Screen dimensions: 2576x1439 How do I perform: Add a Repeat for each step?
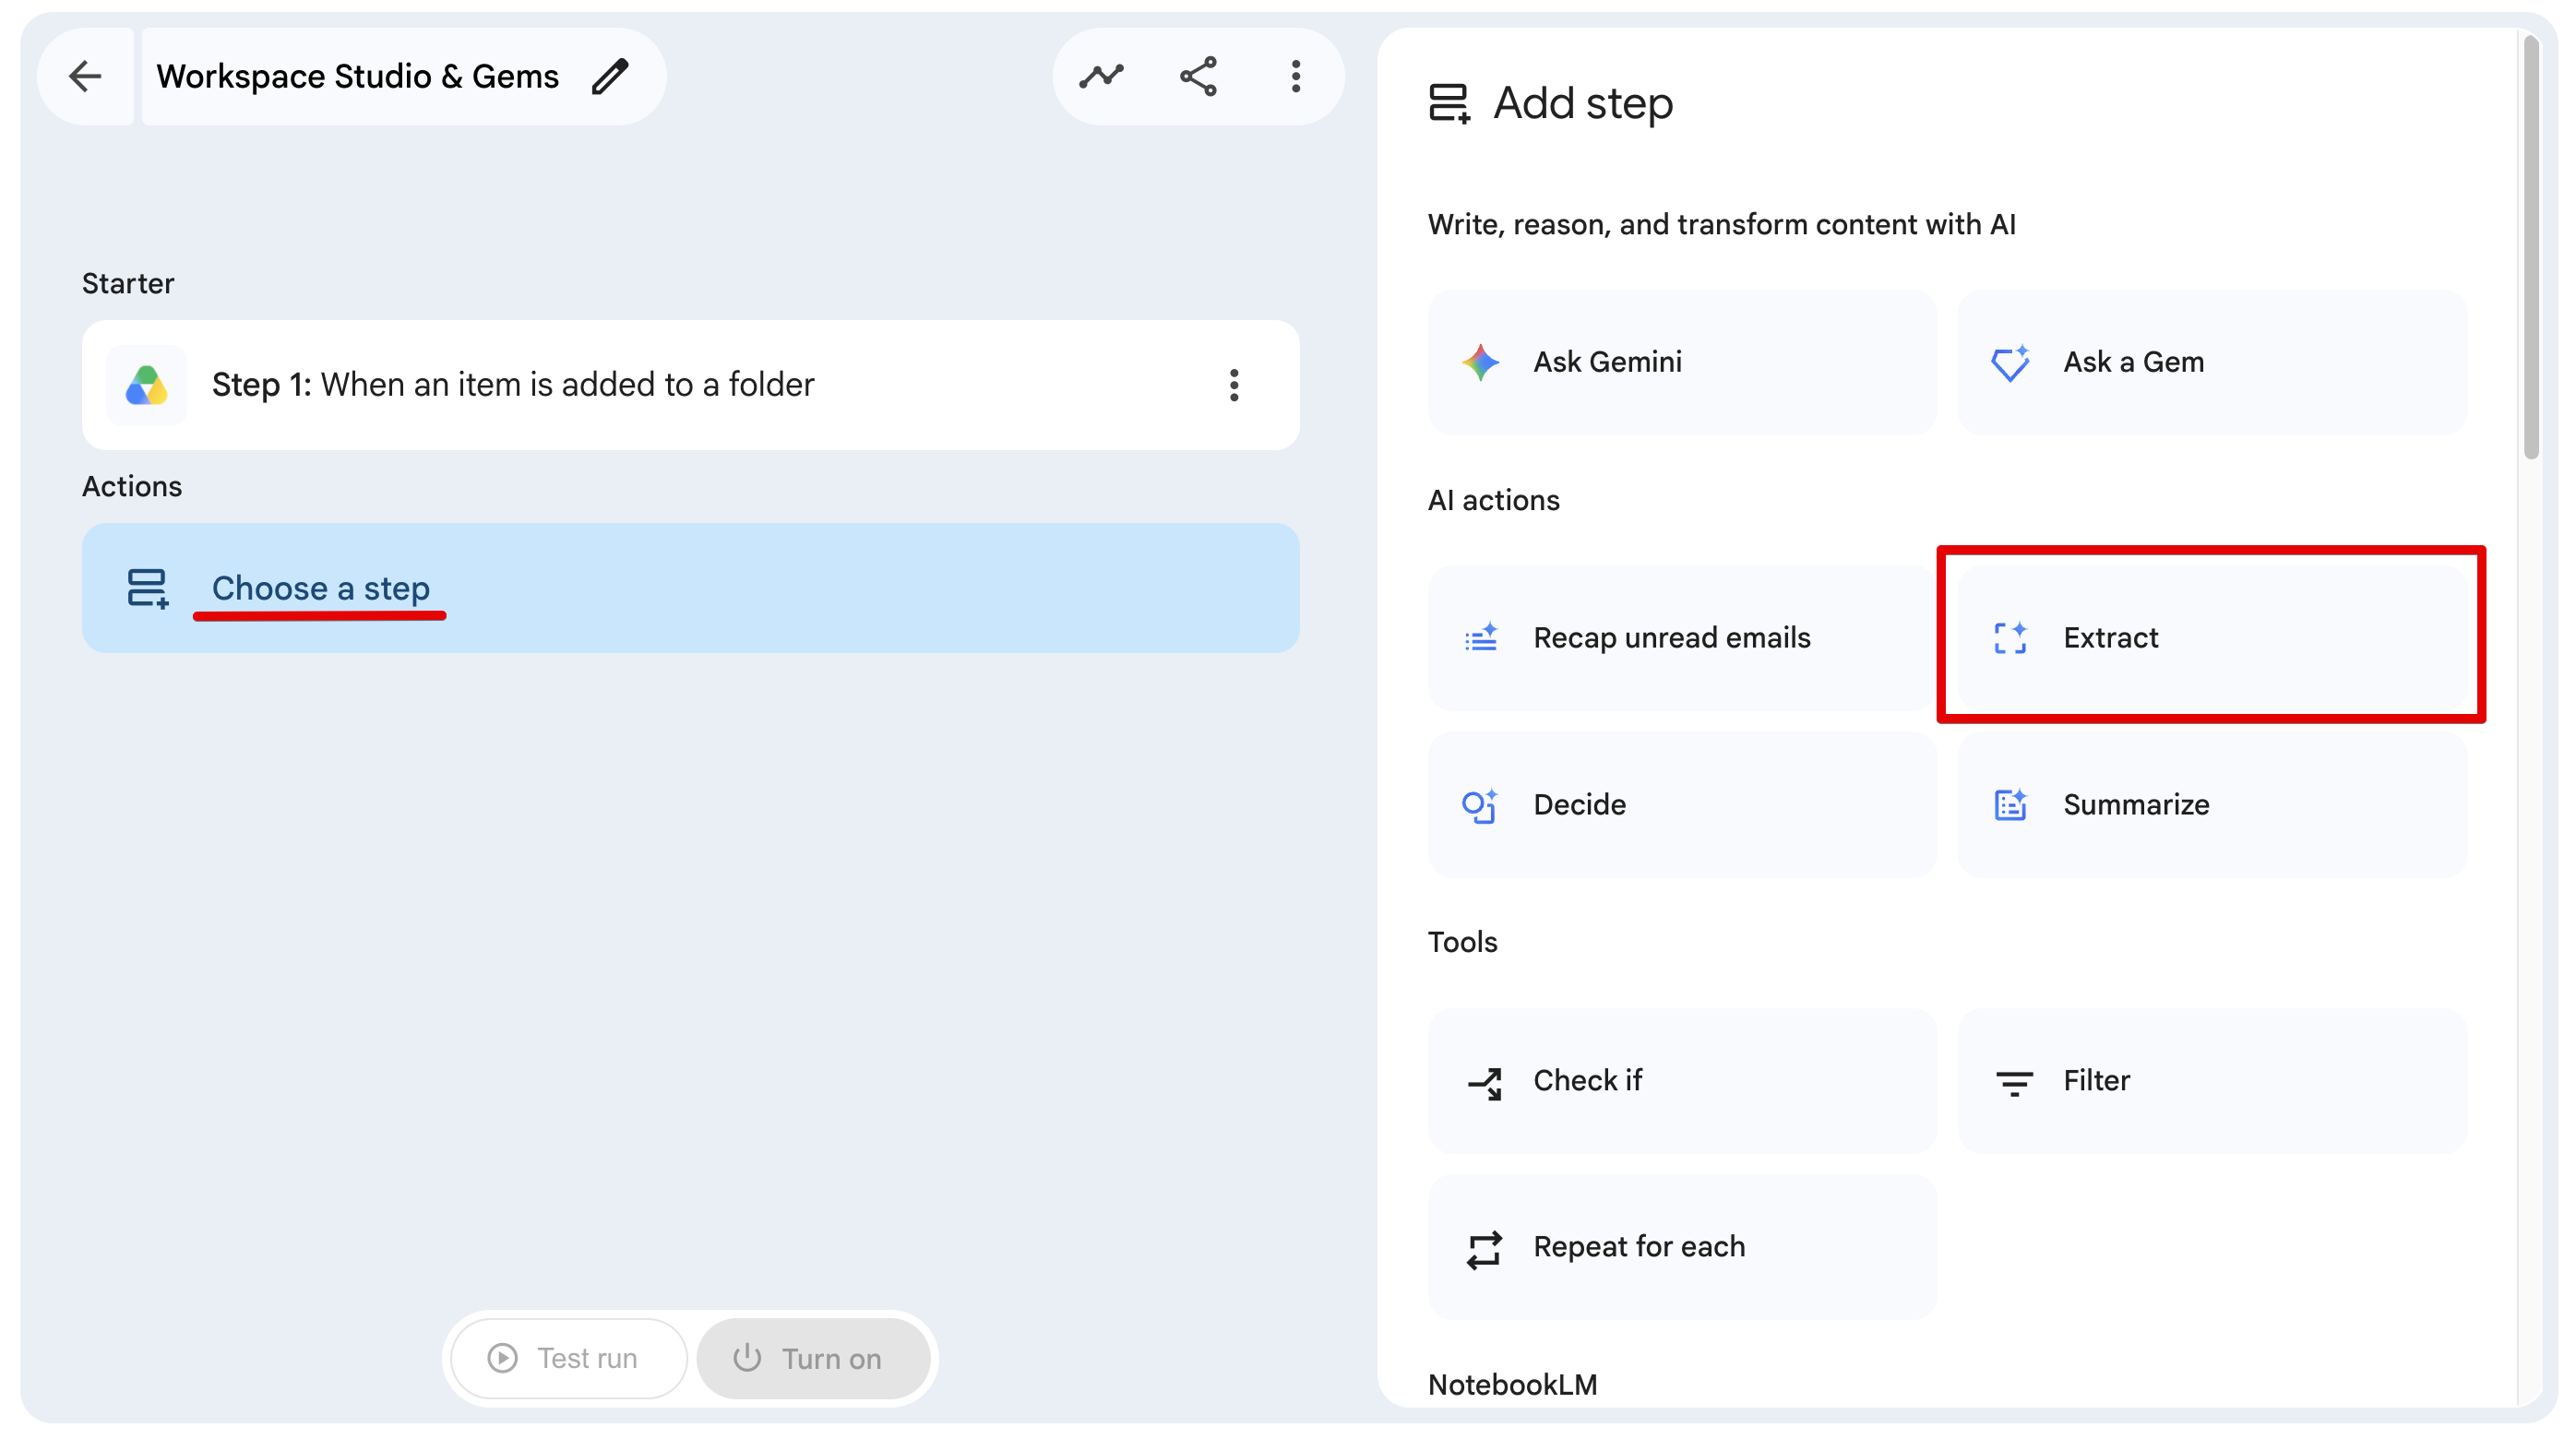[x=1682, y=1247]
